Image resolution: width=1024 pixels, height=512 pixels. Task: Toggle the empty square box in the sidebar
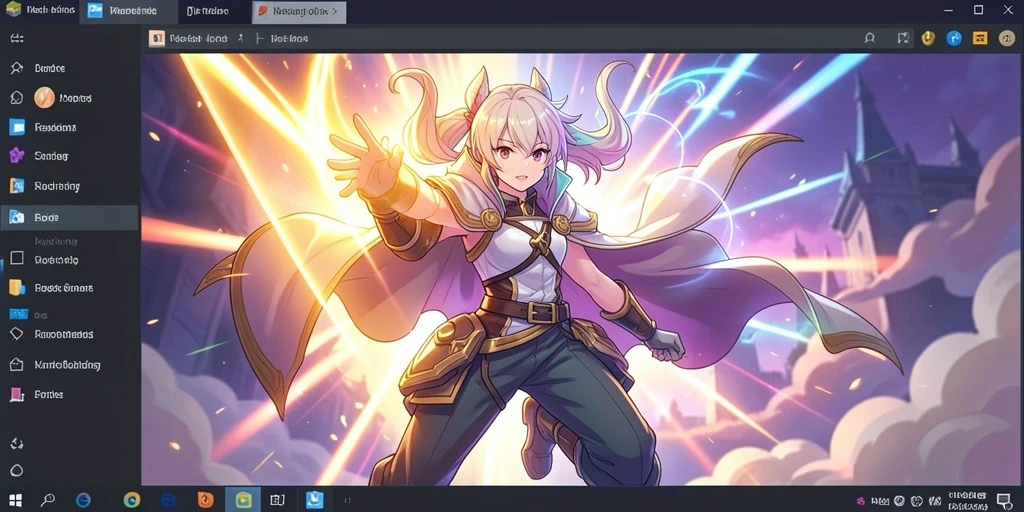[x=17, y=259]
